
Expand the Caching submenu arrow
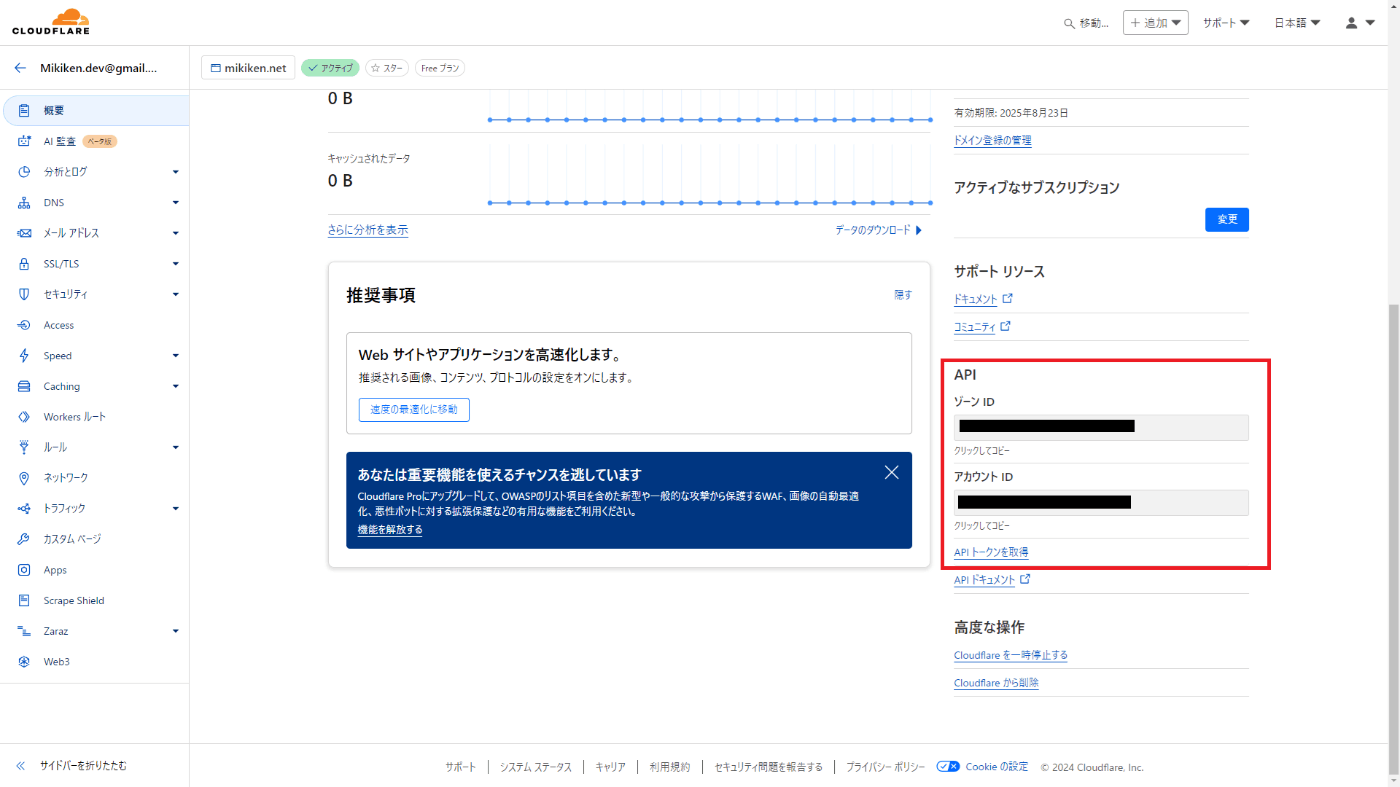click(x=176, y=386)
